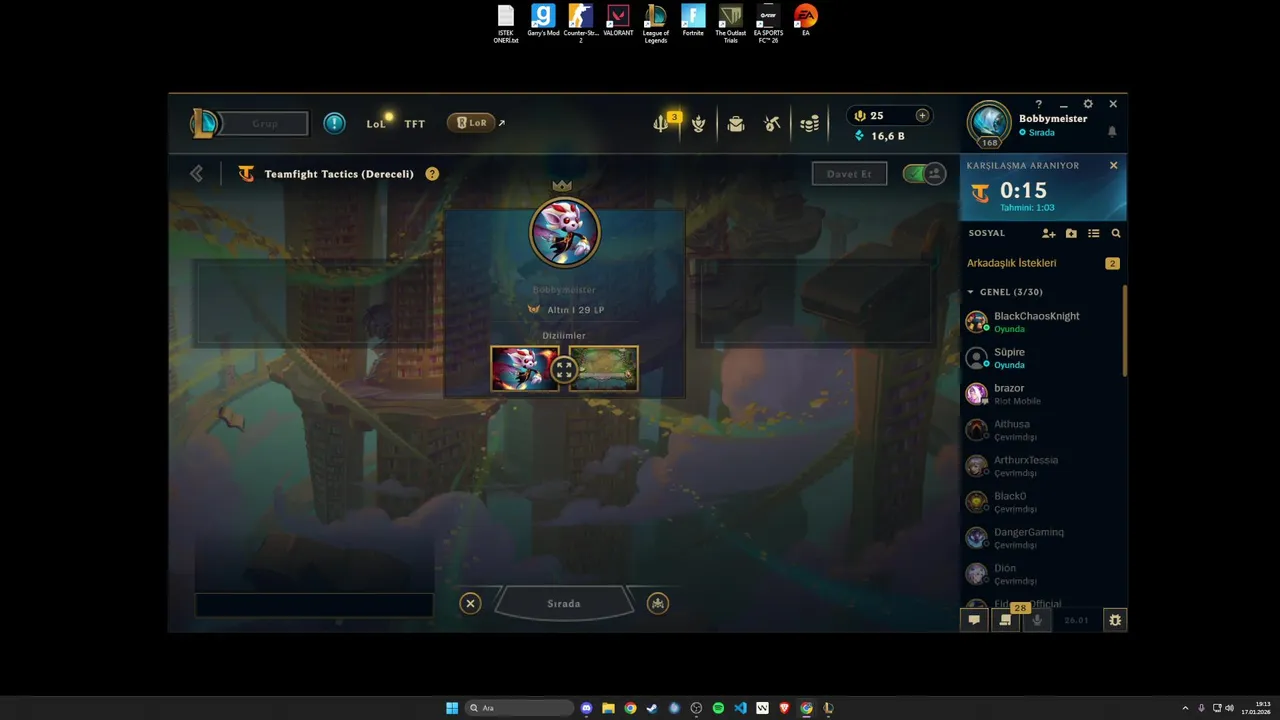This screenshot has height=720, width=1280.
Task: Open the laurel wreath icon in top bar
Action: click(698, 124)
